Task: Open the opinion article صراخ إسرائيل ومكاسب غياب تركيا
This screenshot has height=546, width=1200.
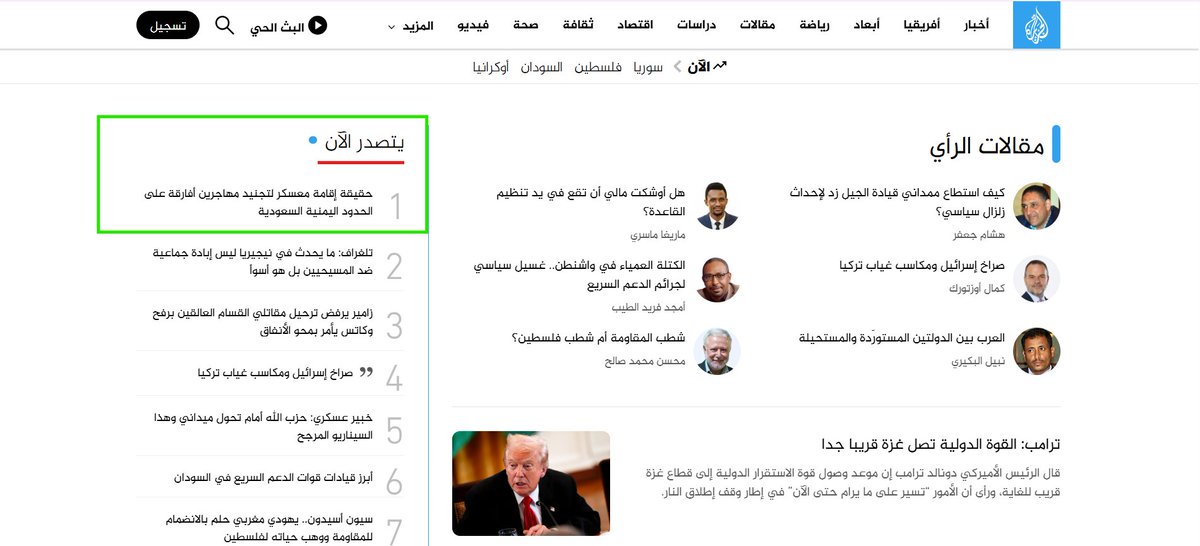Action: [x=922, y=266]
